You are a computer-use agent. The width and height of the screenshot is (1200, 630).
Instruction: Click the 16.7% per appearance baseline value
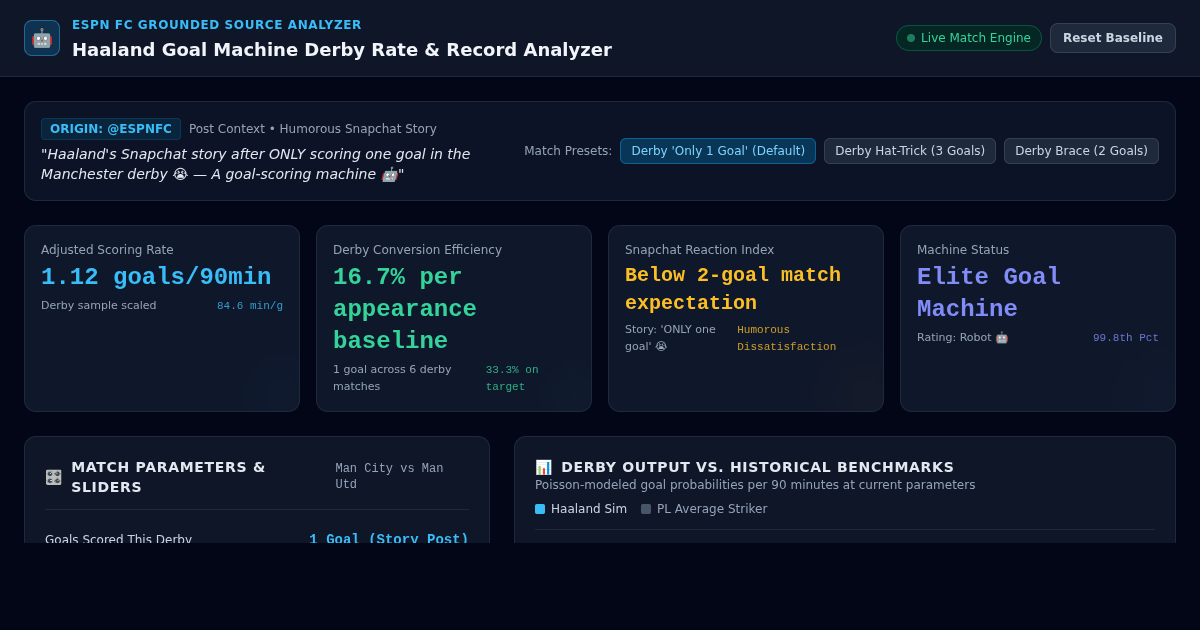point(404,309)
